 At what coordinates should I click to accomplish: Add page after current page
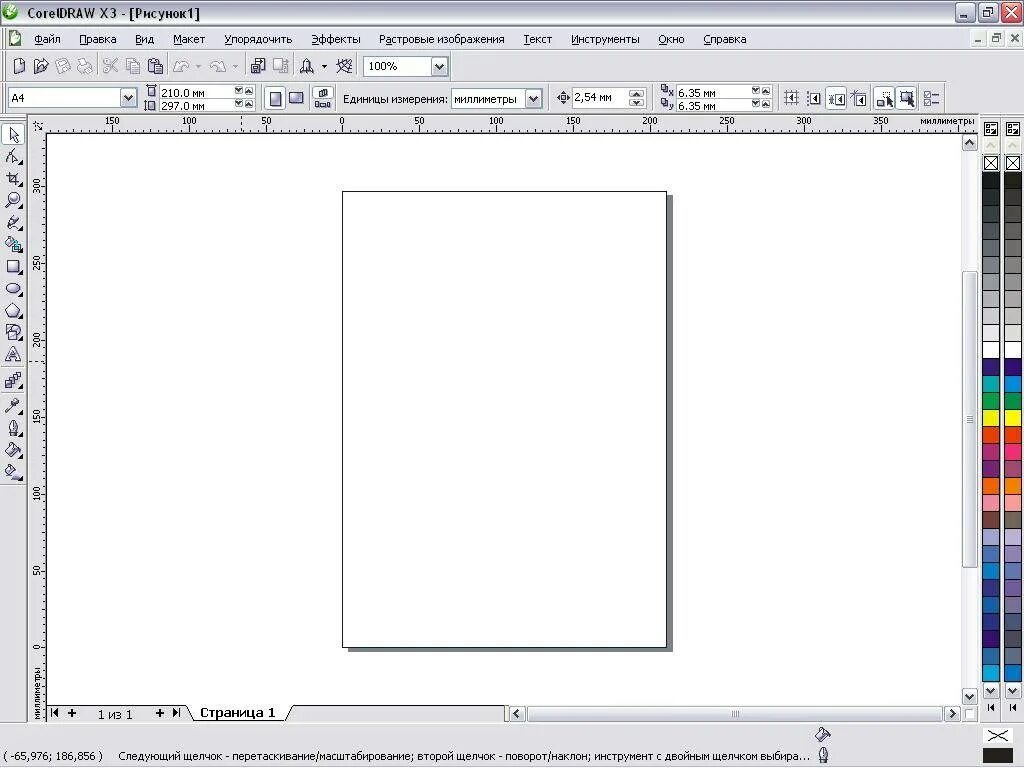click(159, 713)
